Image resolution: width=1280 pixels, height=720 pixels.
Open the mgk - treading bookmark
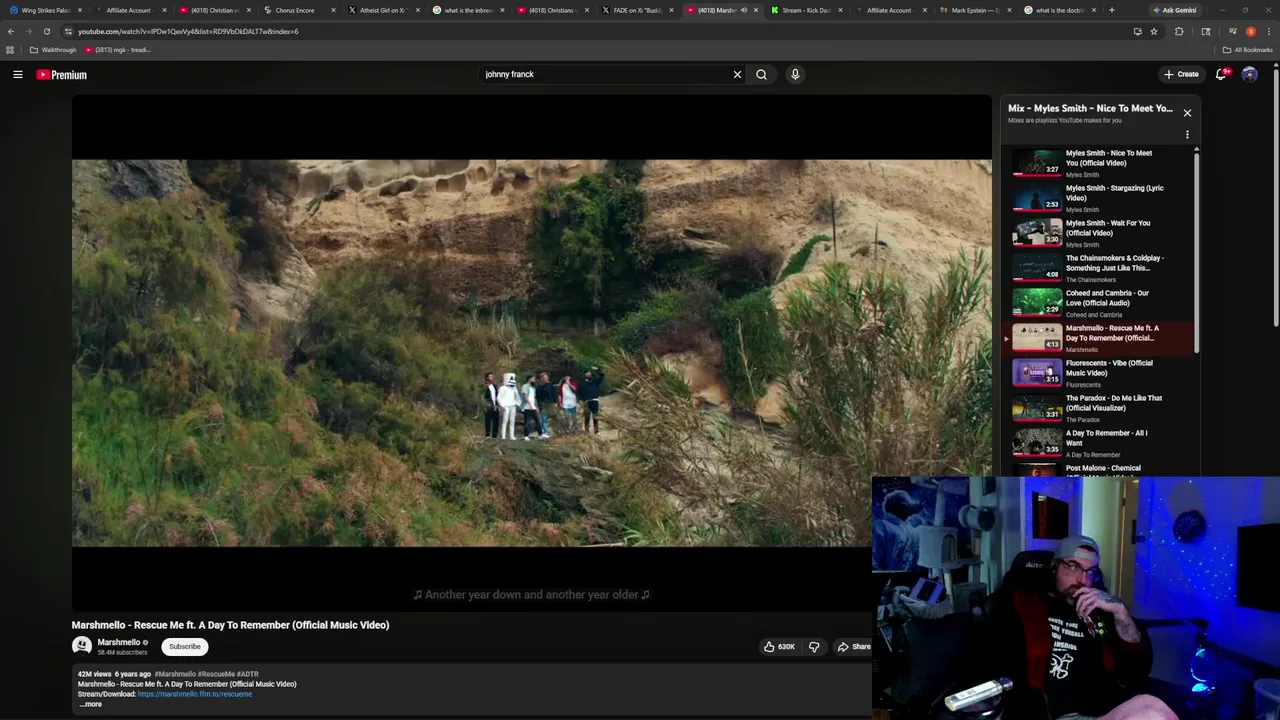[118, 50]
